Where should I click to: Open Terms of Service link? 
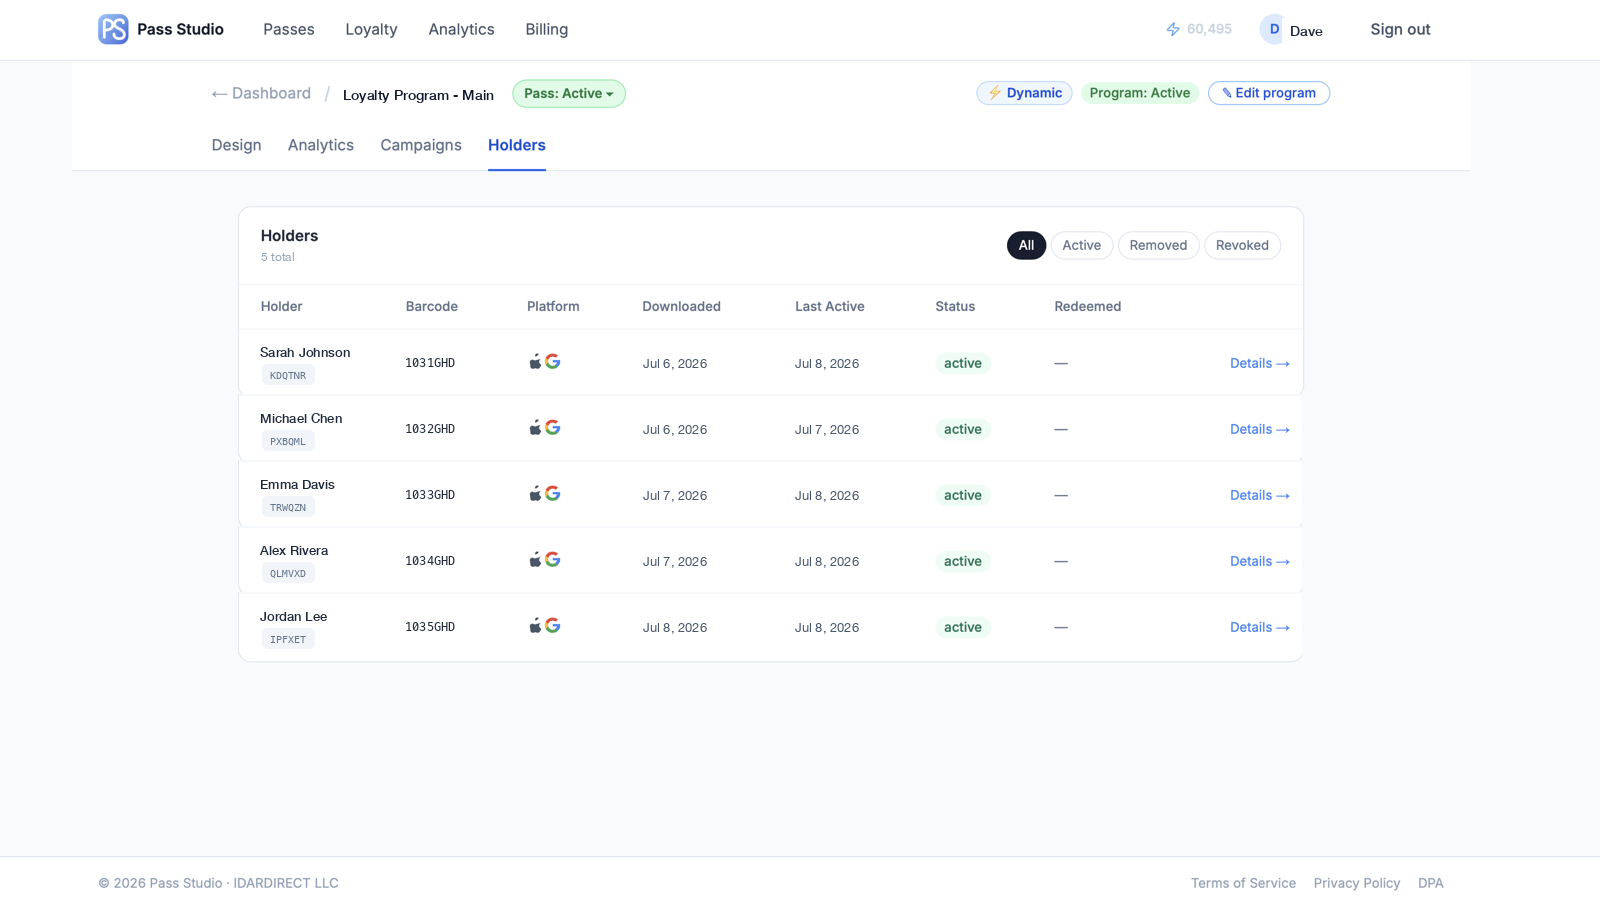(1243, 883)
